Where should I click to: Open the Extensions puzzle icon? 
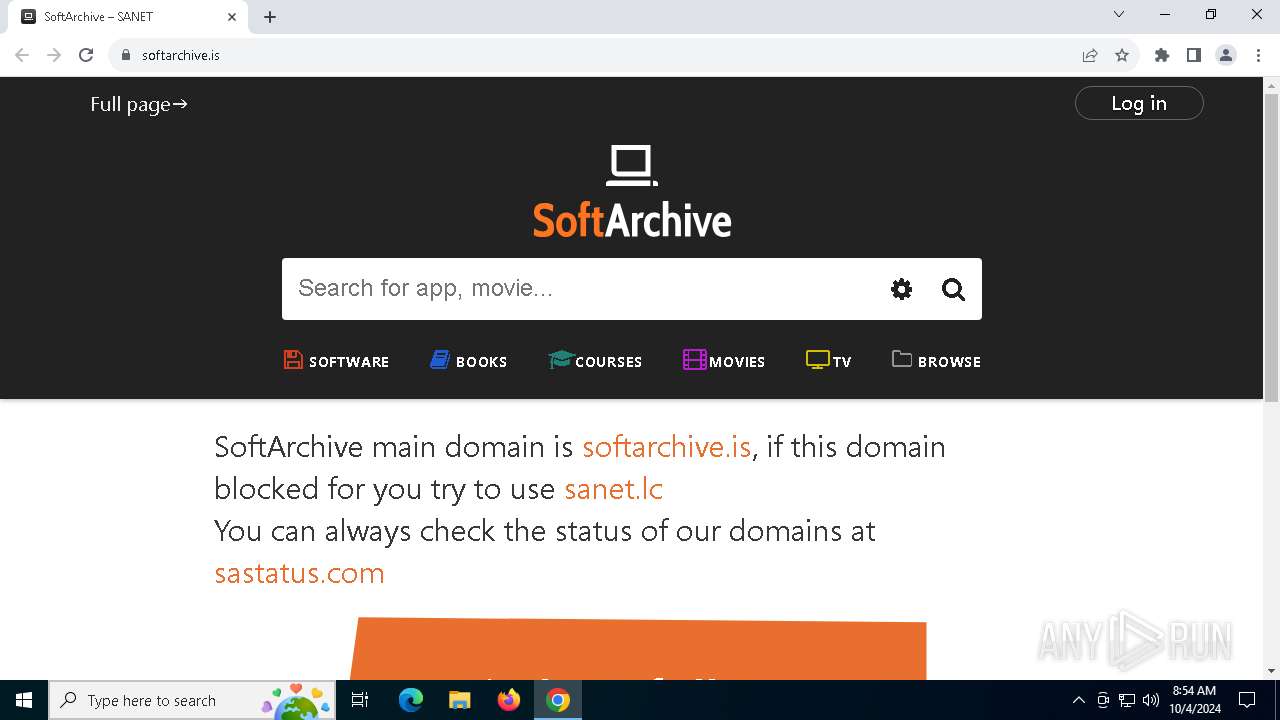[1162, 55]
